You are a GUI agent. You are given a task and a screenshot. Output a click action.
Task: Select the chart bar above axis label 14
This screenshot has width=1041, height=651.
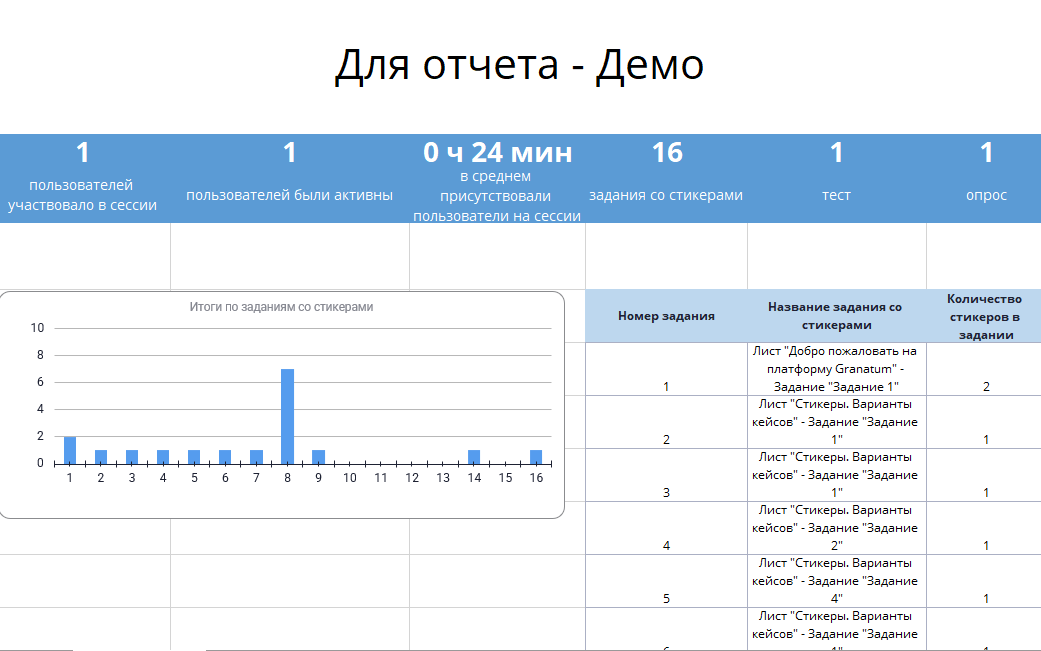(x=474, y=457)
